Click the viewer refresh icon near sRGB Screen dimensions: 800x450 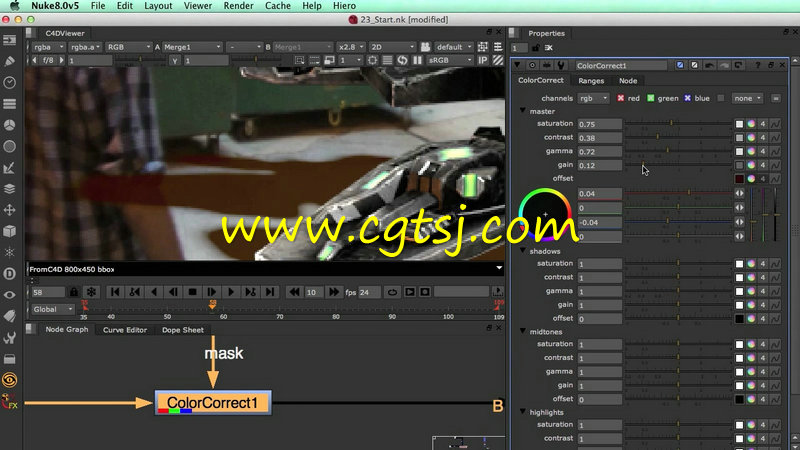click(x=403, y=60)
